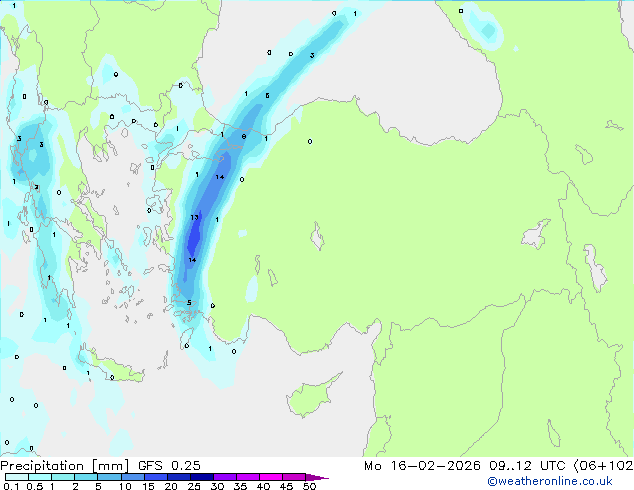Click the '13' precipitation value on the map
This screenshot has width=634, height=490.
pyautogui.click(x=194, y=218)
